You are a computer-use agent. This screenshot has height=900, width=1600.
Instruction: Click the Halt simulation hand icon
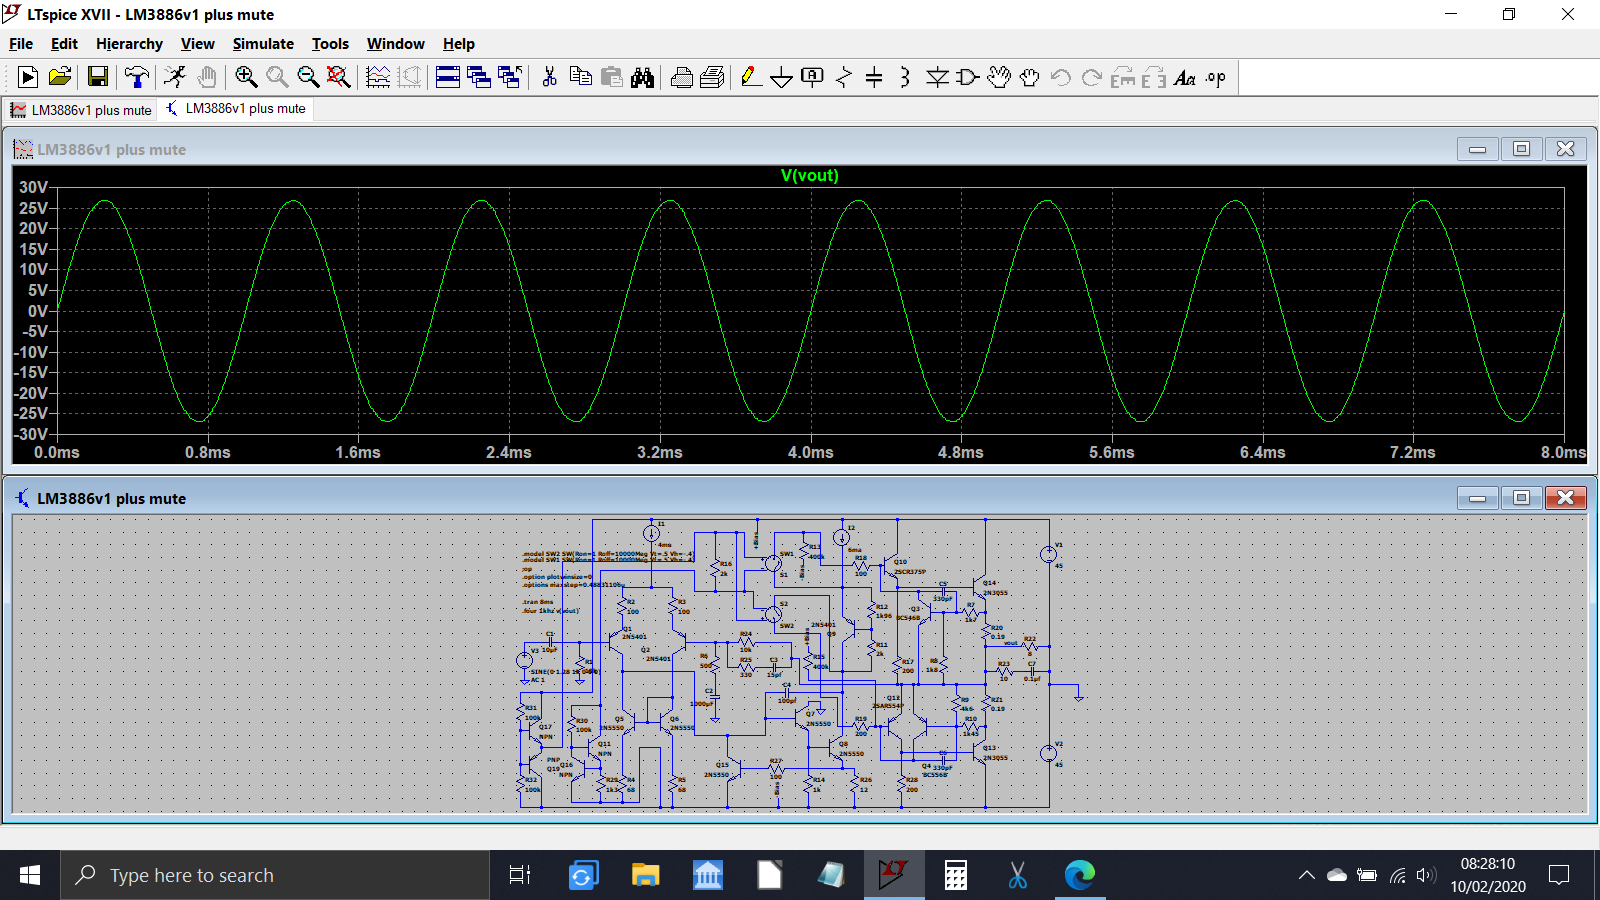(206, 77)
